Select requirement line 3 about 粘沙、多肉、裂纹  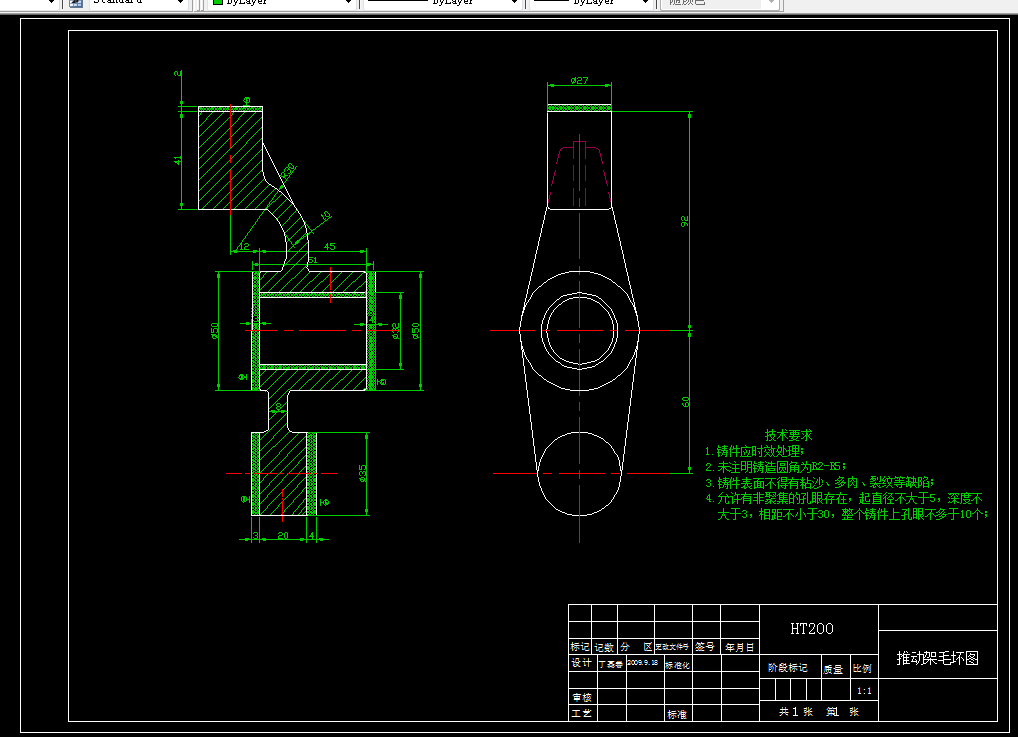coord(819,482)
